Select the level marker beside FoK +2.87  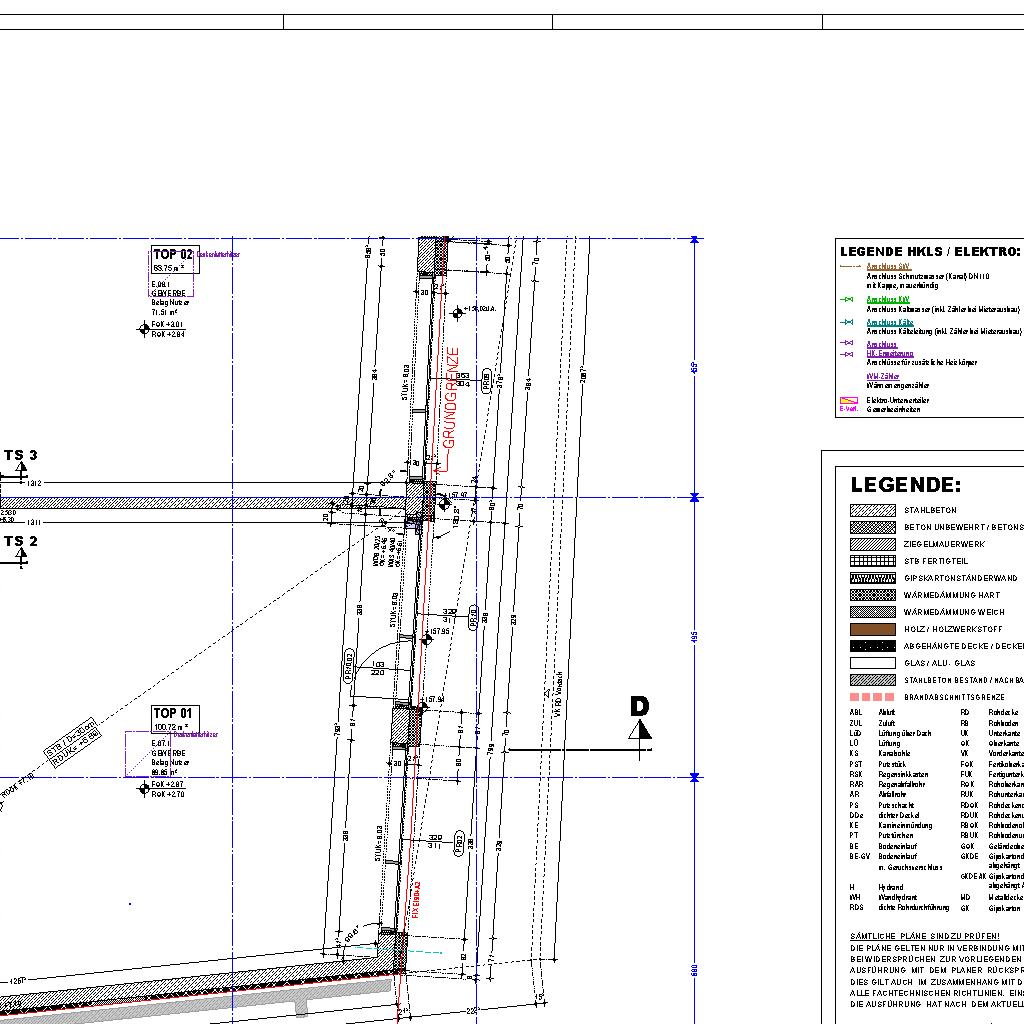(x=143, y=789)
